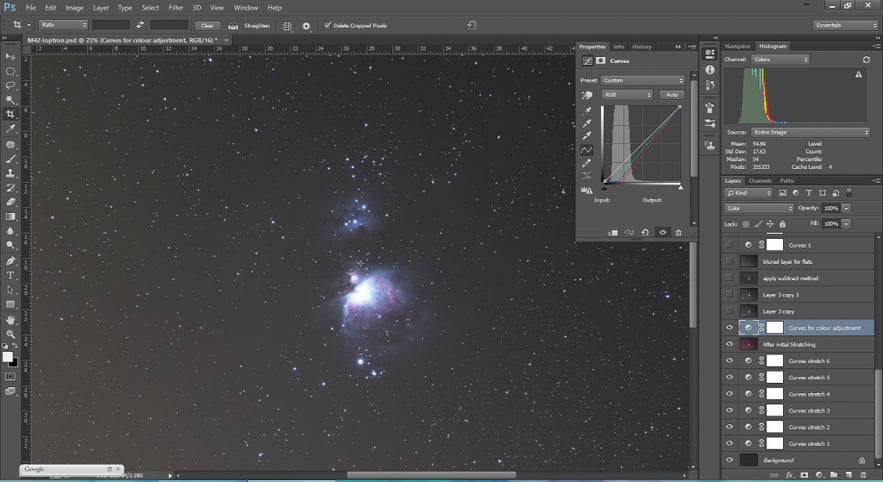
Task: Open histogram Channel Colors dropdown
Action: coord(780,59)
